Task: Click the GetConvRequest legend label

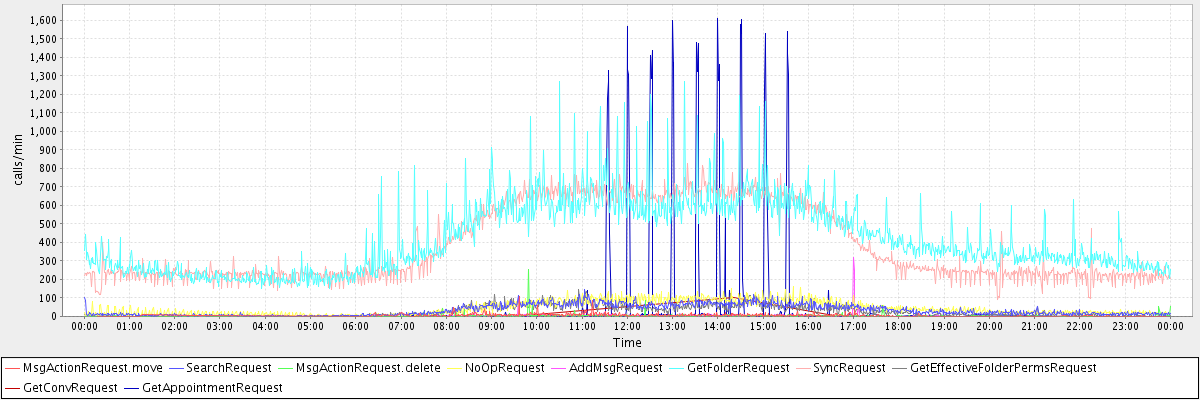Action: coord(69,386)
